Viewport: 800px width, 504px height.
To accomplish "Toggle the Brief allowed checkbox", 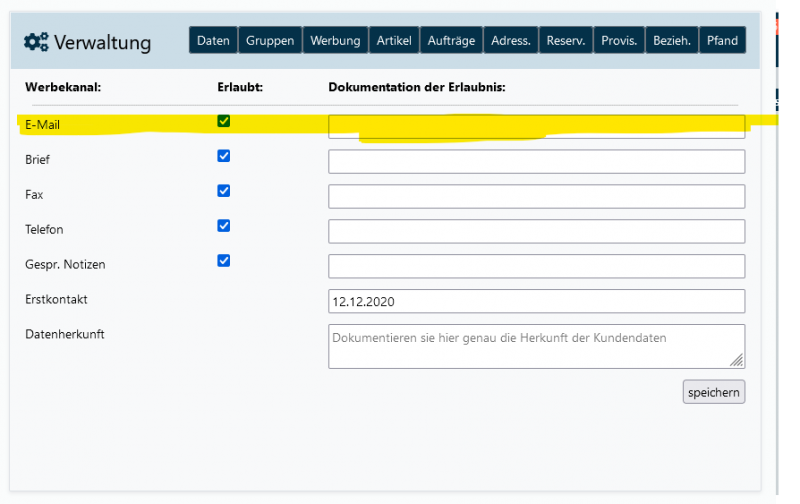I will (x=224, y=156).
